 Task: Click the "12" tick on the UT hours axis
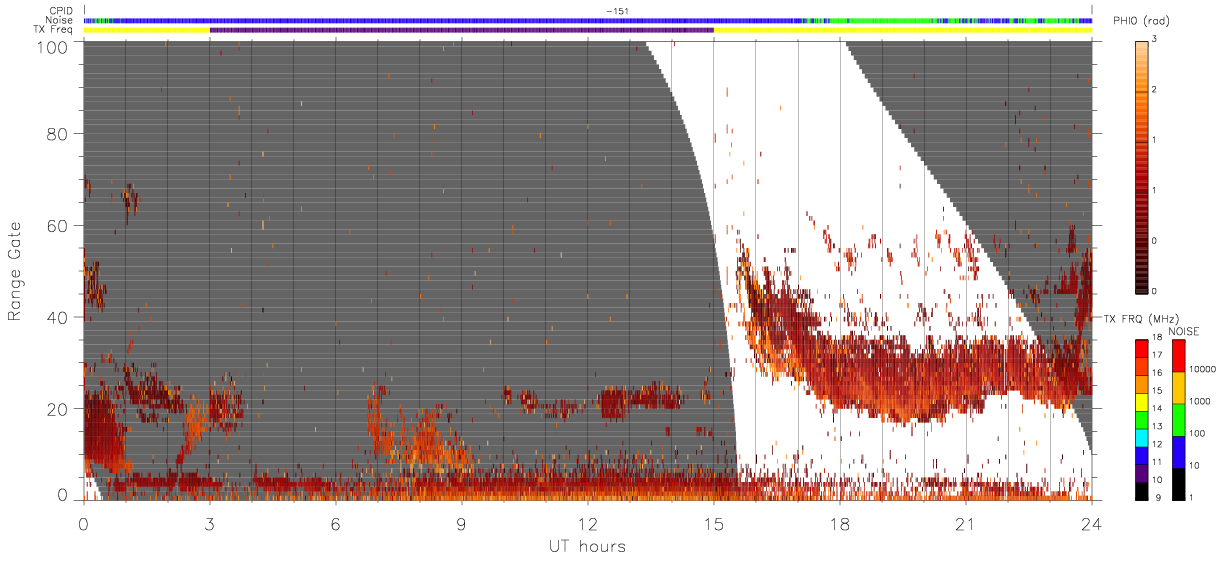[x=588, y=524]
